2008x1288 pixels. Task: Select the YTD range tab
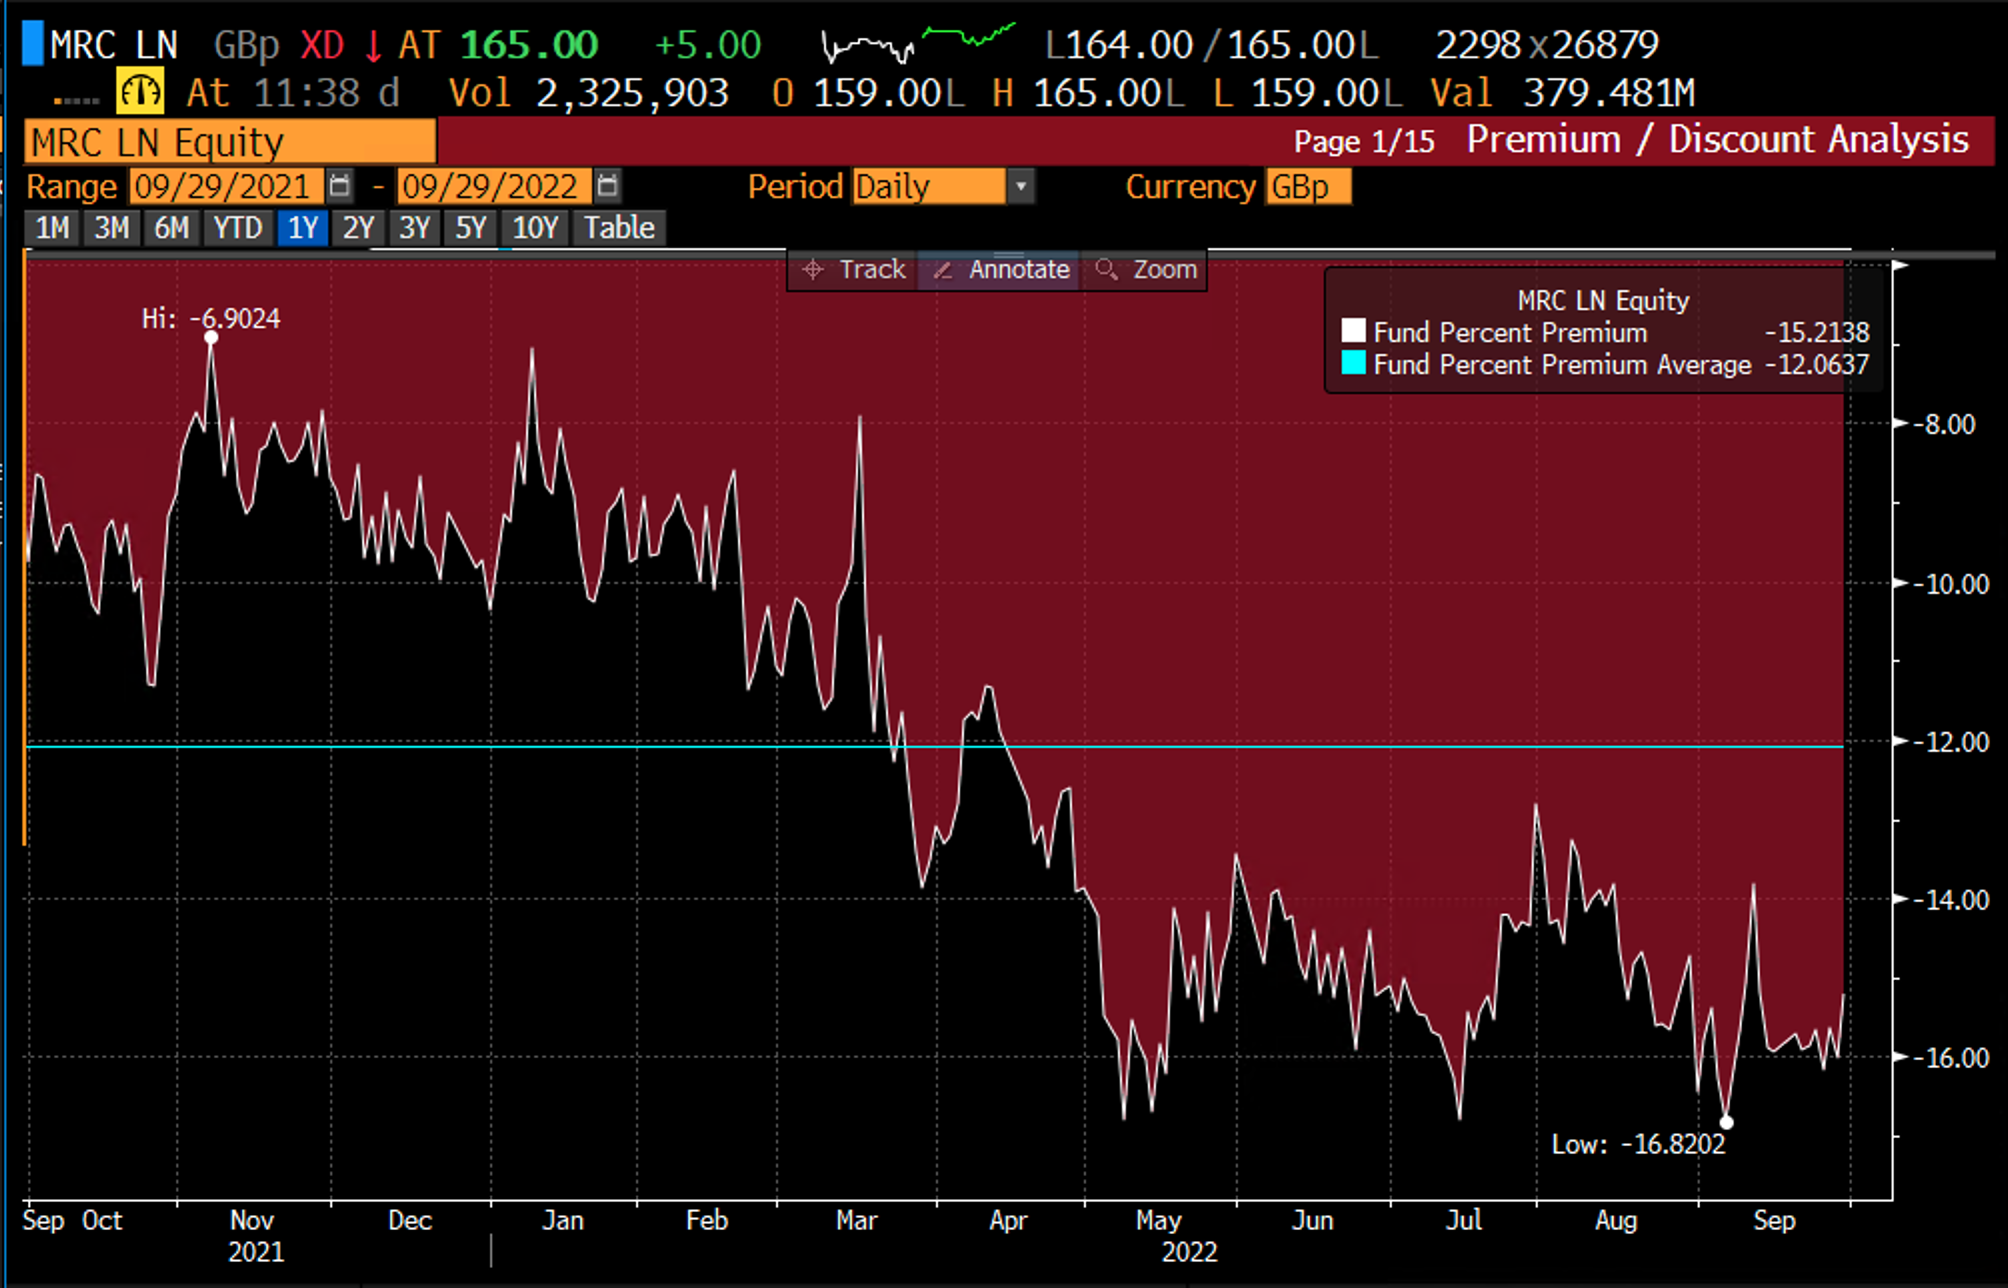[x=237, y=228]
